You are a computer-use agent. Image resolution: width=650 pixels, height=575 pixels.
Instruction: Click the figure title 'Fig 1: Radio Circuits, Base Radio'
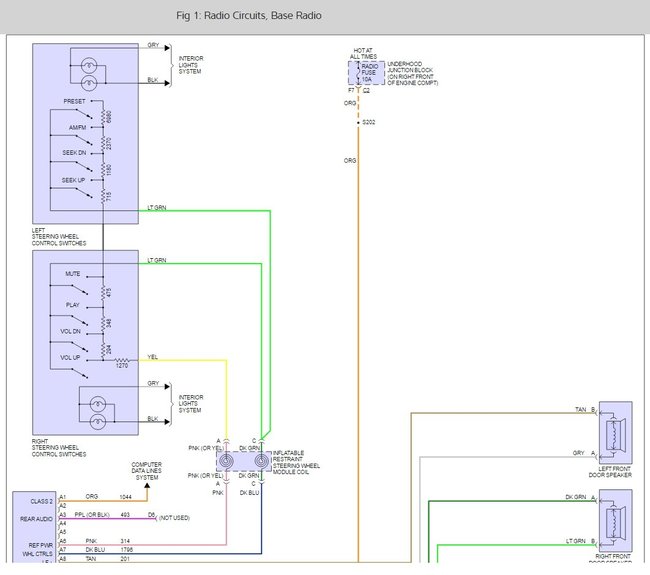(249, 17)
